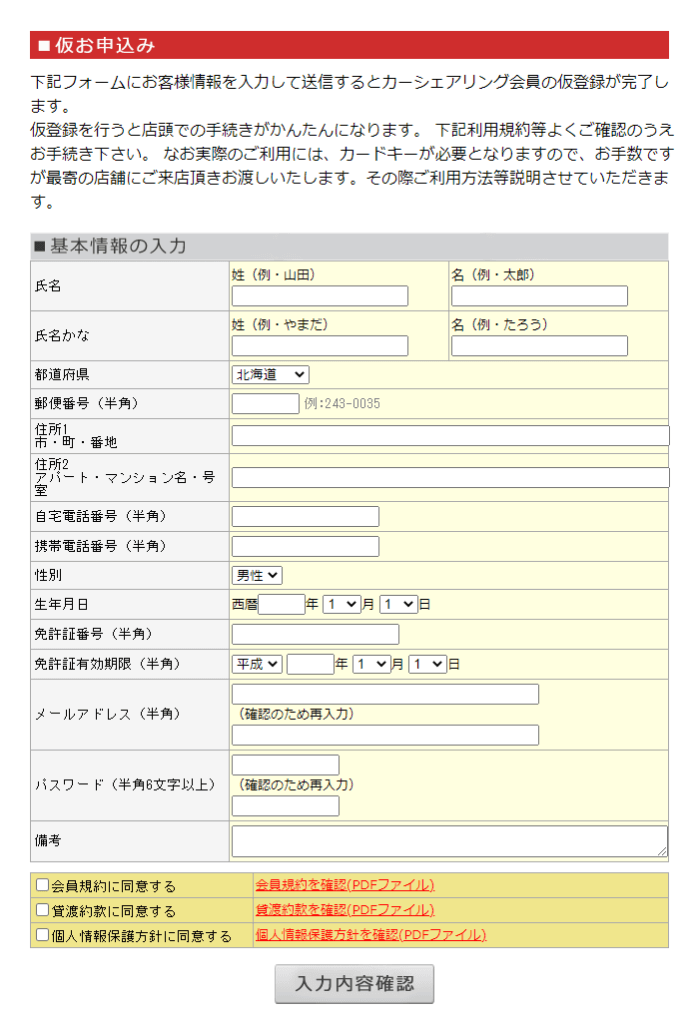The image size is (699, 1024).
Task: Click the 入力内容確認 button
Action: [354, 984]
